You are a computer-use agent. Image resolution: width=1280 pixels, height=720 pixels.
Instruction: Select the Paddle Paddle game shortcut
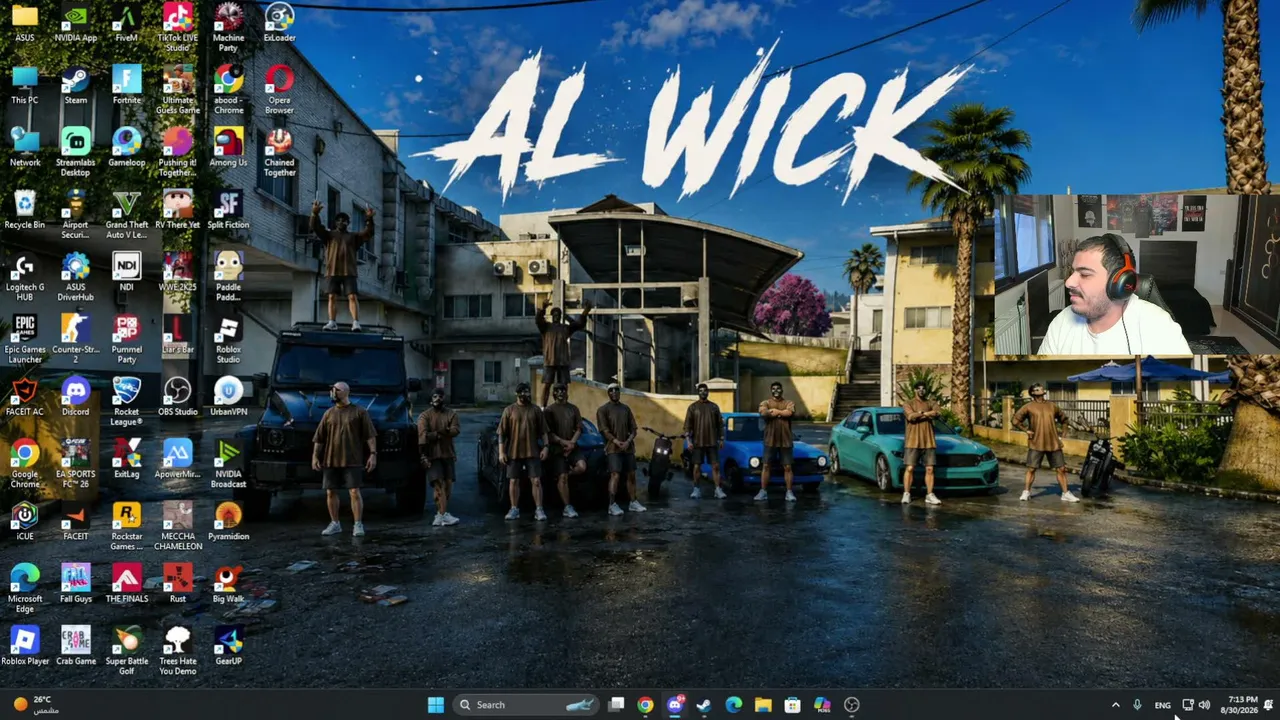[229, 278]
